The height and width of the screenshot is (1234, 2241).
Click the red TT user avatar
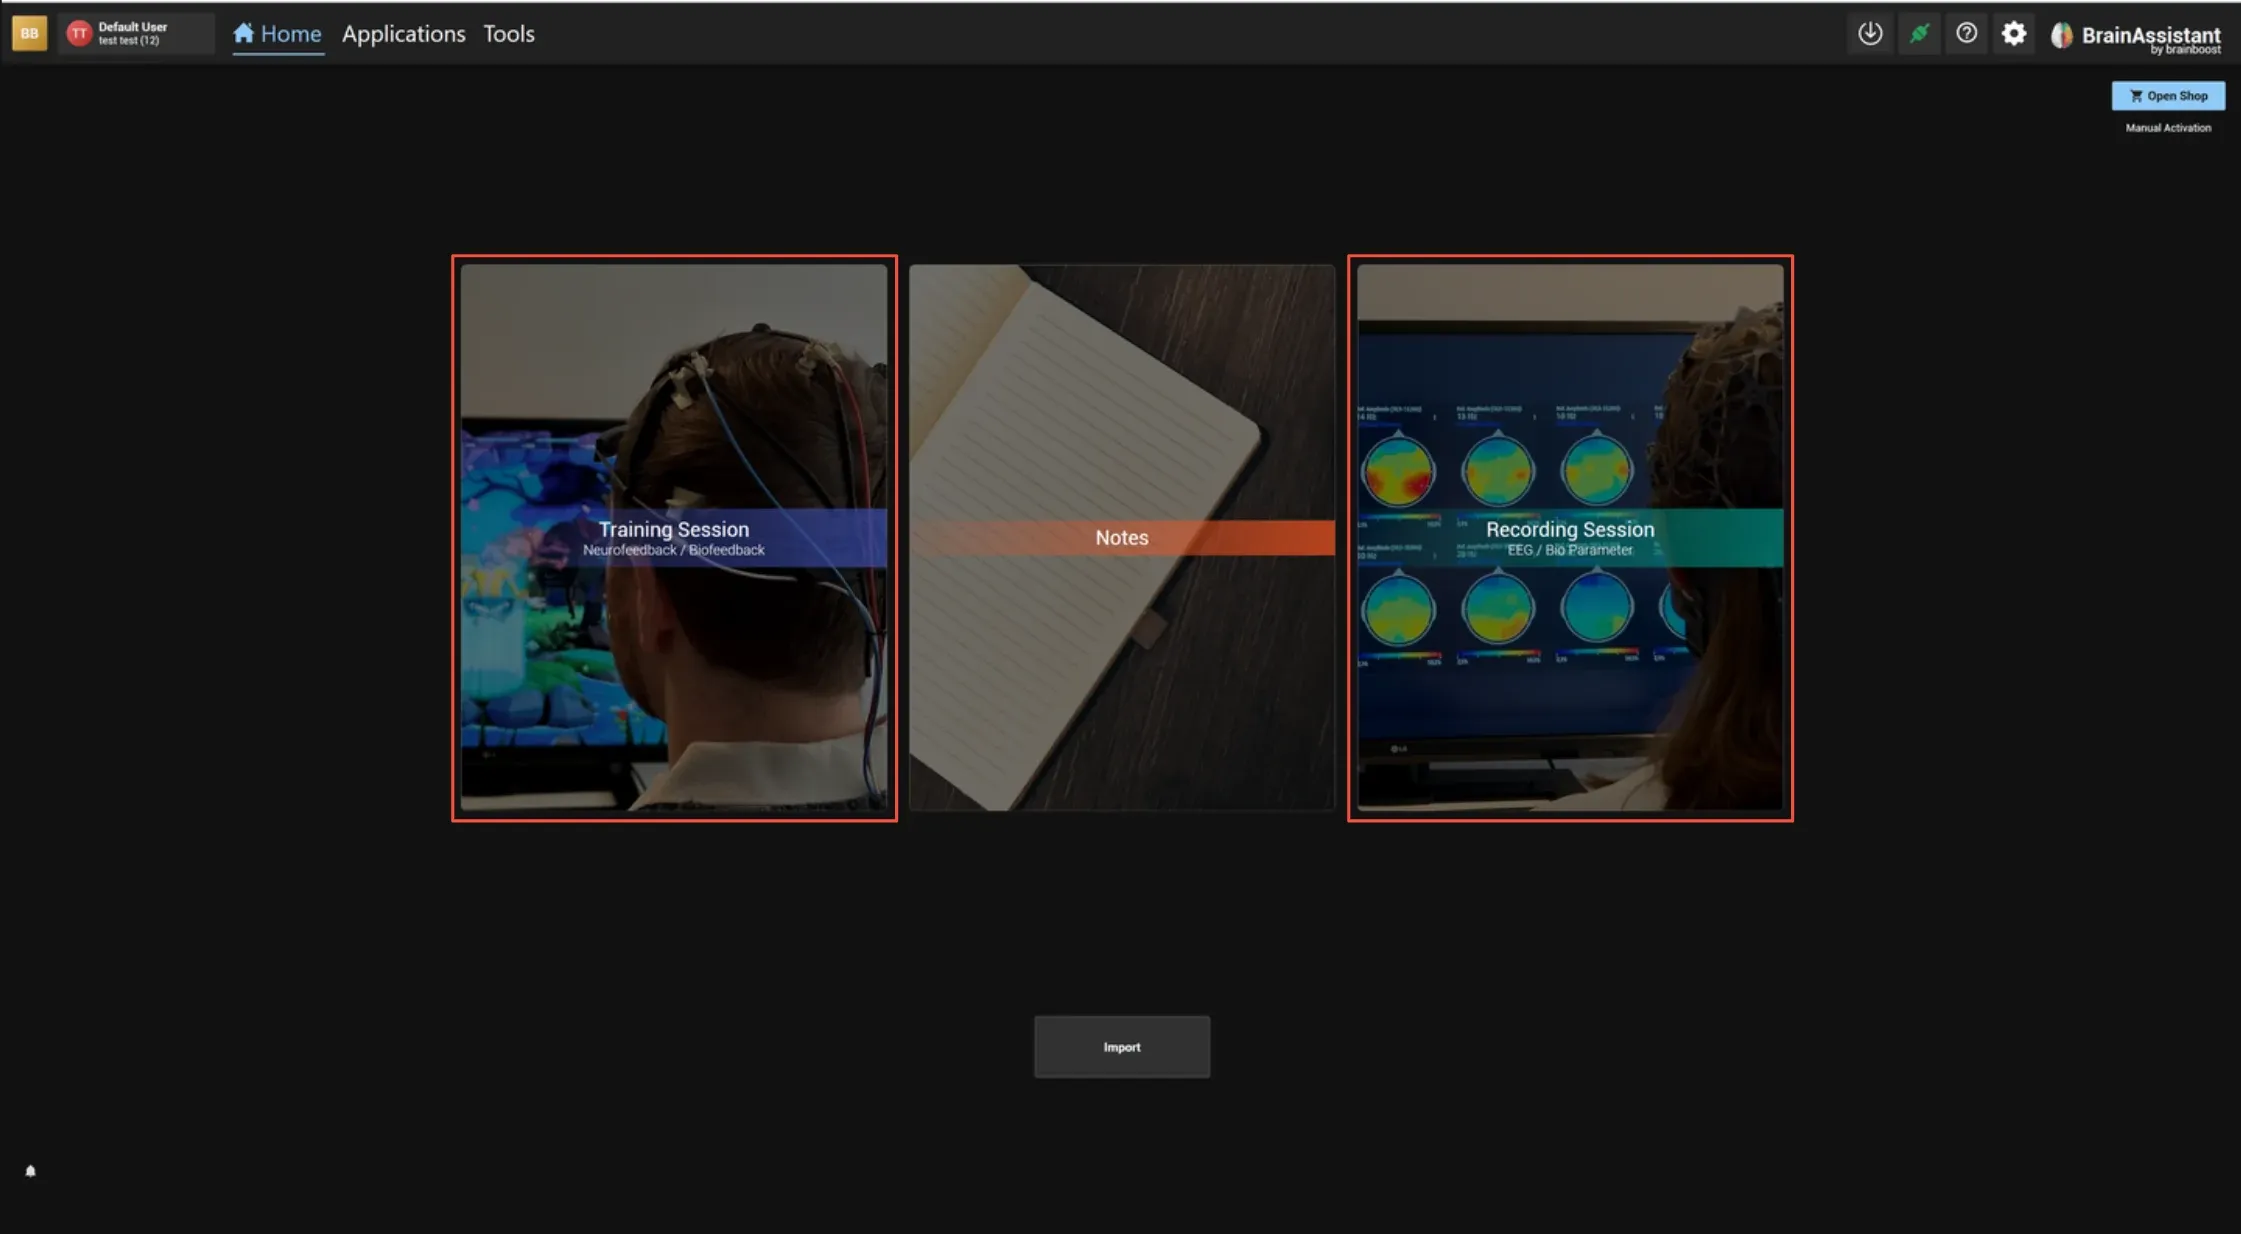click(79, 34)
